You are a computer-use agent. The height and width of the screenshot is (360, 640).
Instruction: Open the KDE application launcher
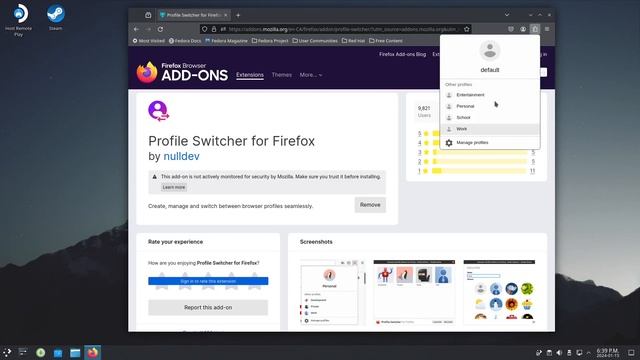pos(7,352)
